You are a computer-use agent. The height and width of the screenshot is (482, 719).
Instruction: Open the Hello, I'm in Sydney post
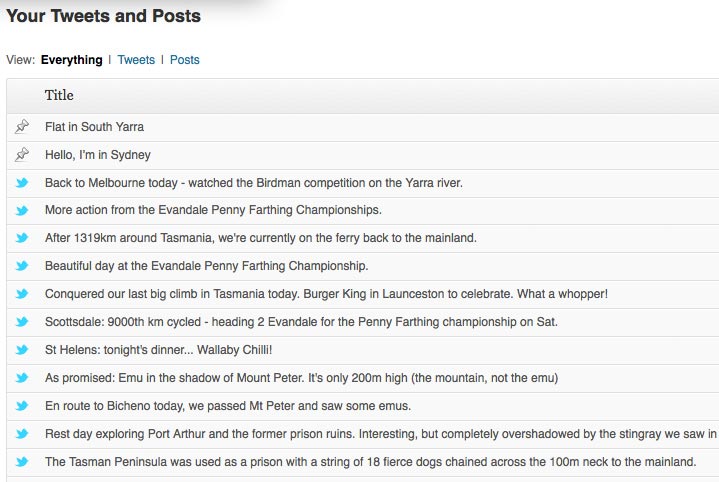(97, 155)
